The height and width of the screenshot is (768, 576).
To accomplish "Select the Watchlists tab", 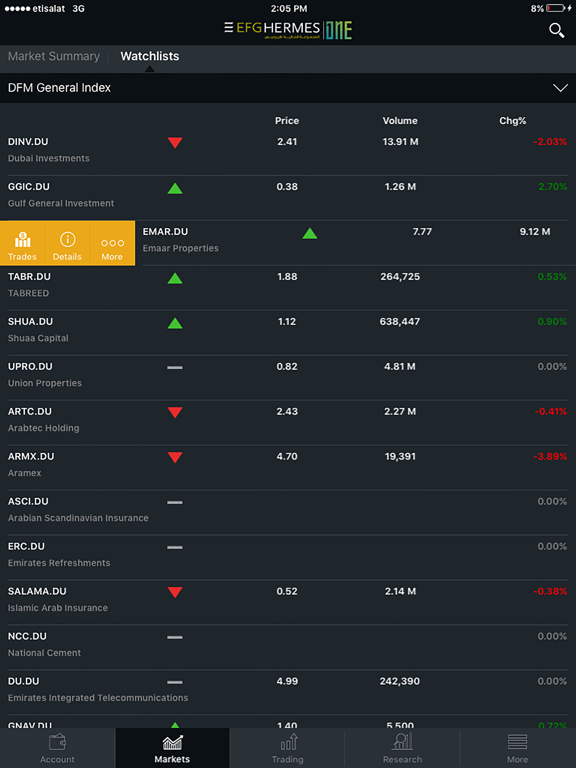I will tap(150, 56).
